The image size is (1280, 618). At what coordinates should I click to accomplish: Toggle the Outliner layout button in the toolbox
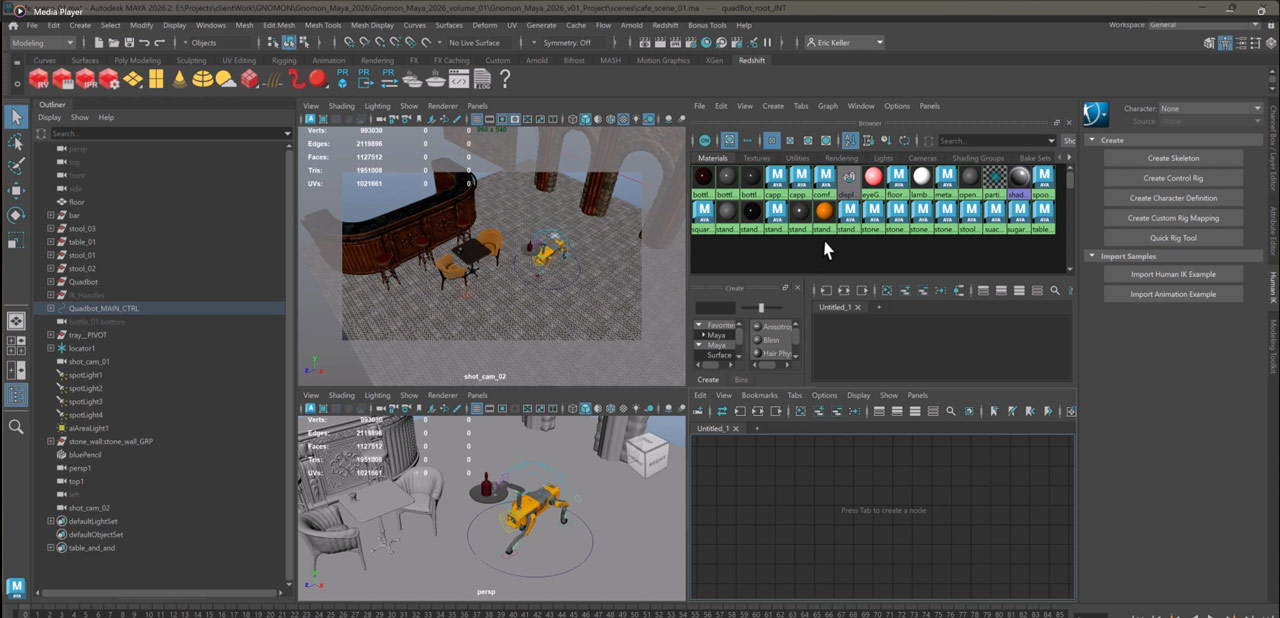[16, 395]
